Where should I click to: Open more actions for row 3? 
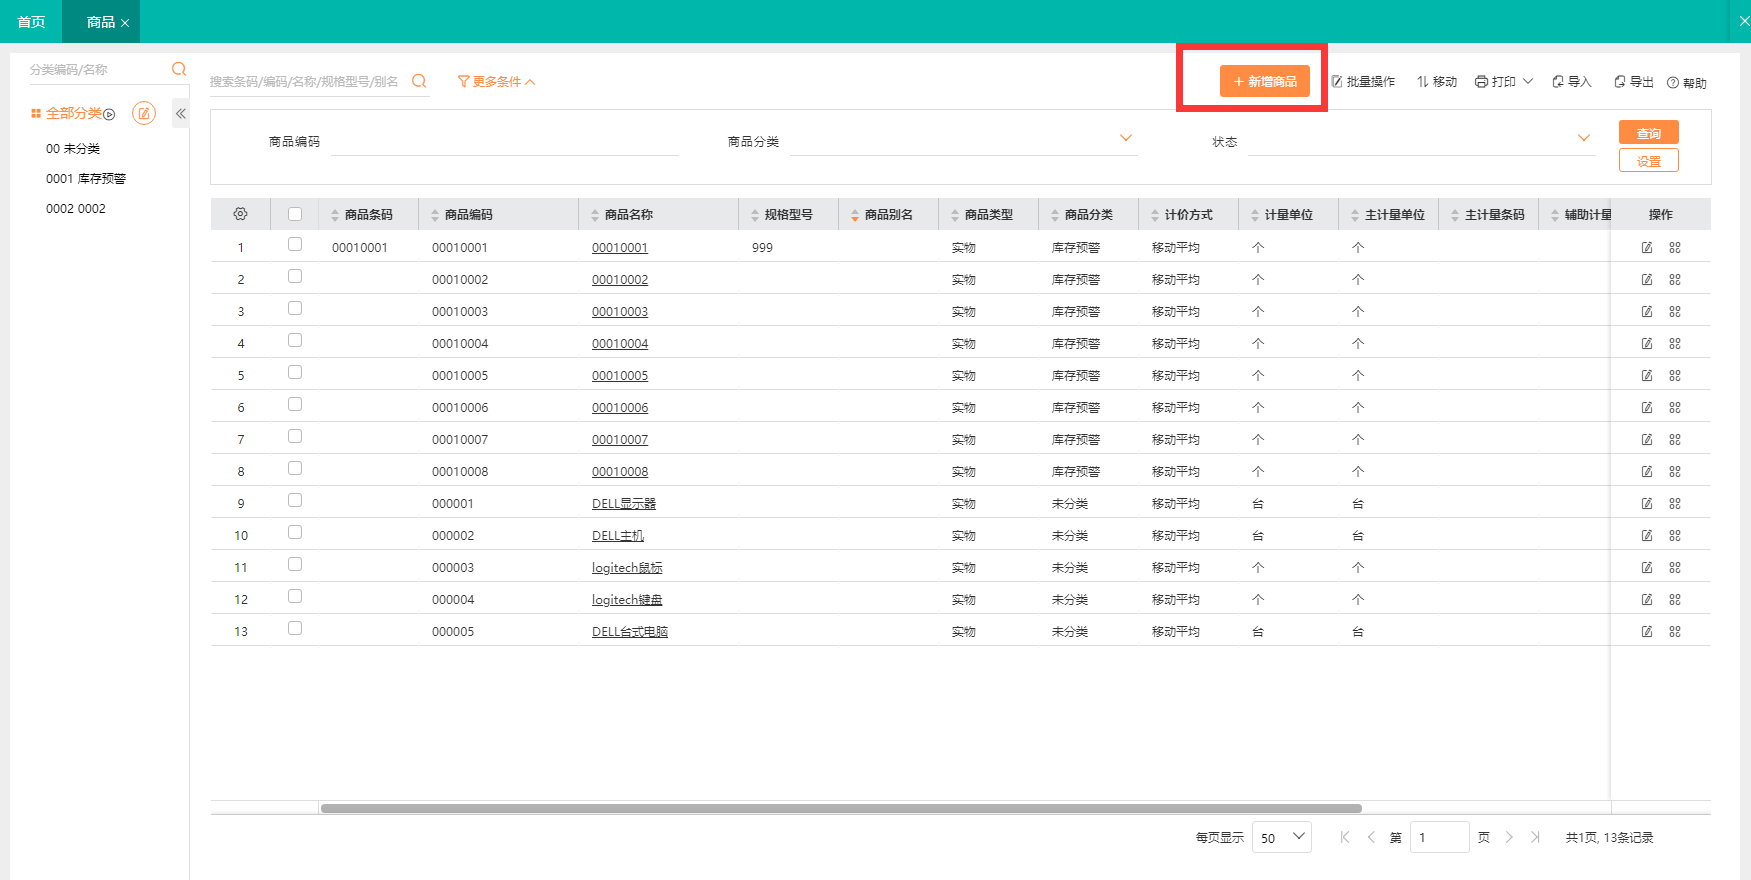point(1675,312)
